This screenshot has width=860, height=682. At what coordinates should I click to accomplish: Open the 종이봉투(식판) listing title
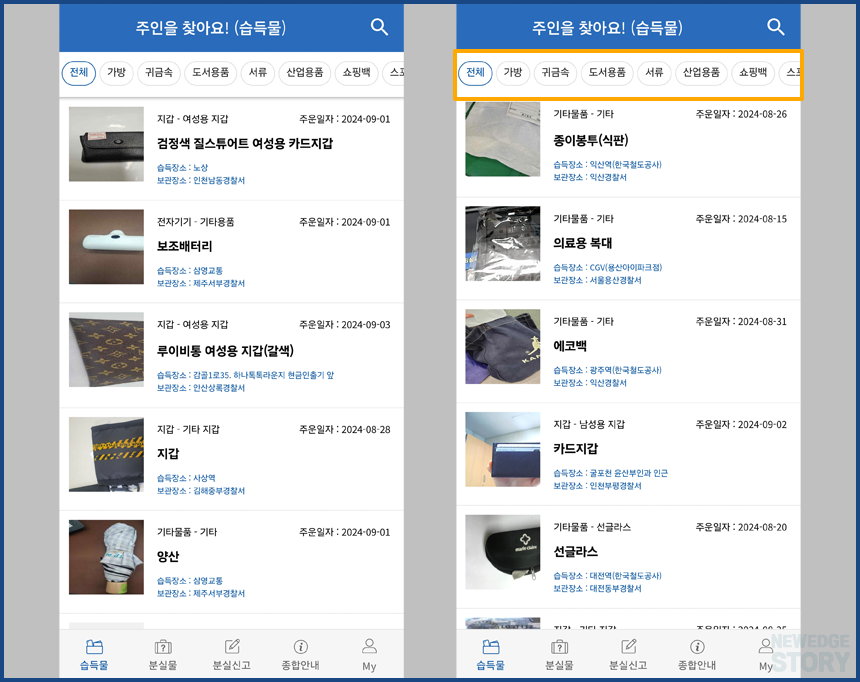(591, 140)
